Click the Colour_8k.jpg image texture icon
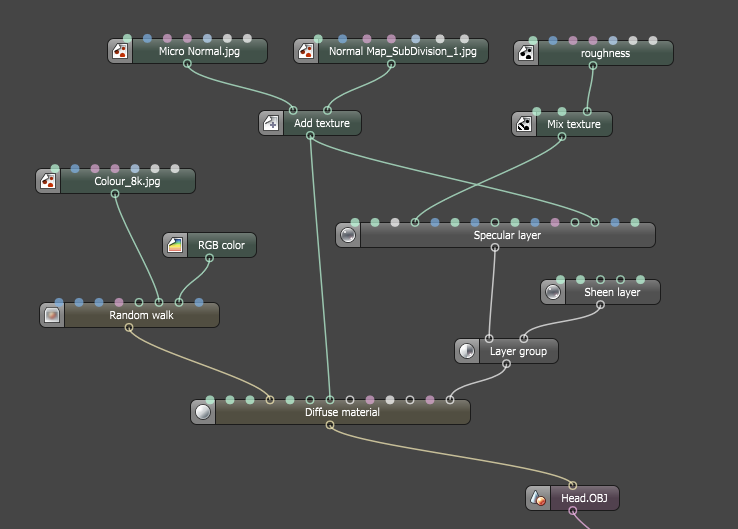 tap(48, 181)
